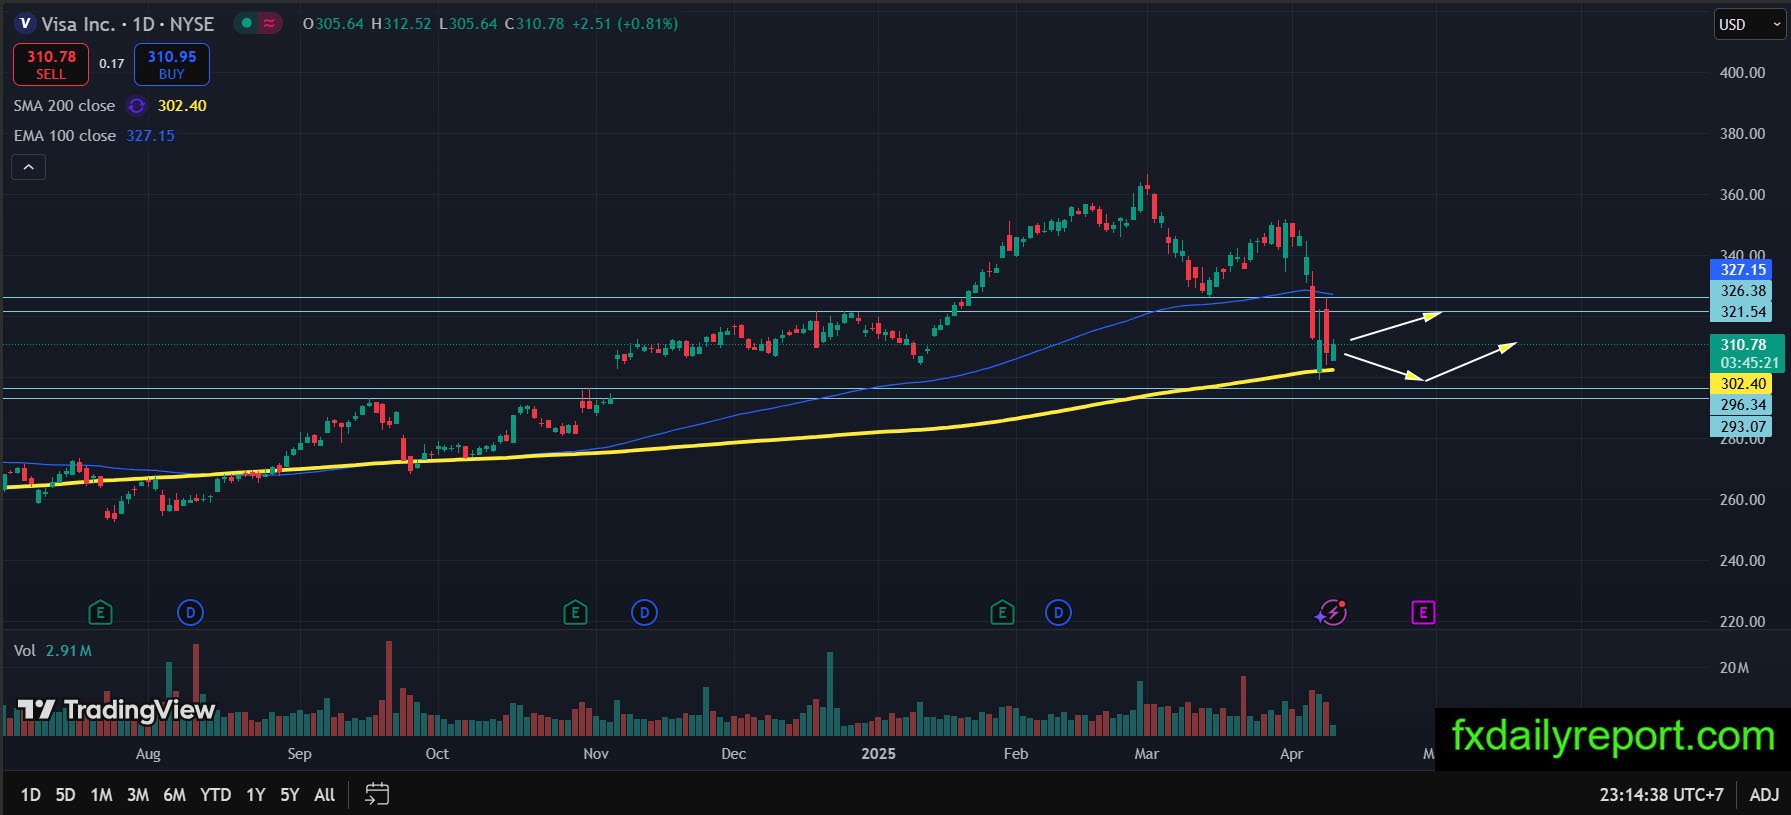Open the USD currency dropdown

pyautogui.click(x=1750, y=25)
